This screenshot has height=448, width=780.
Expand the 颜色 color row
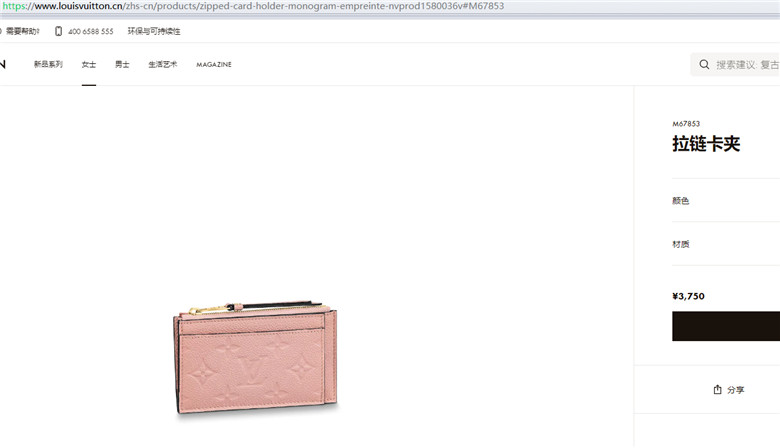click(726, 200)
